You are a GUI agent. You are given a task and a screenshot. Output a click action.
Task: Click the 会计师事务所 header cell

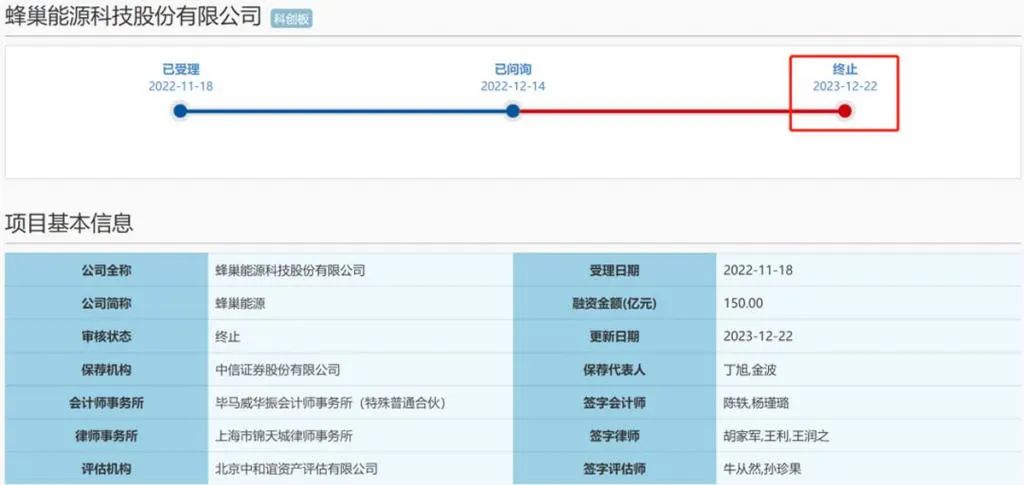coord(106,403)
